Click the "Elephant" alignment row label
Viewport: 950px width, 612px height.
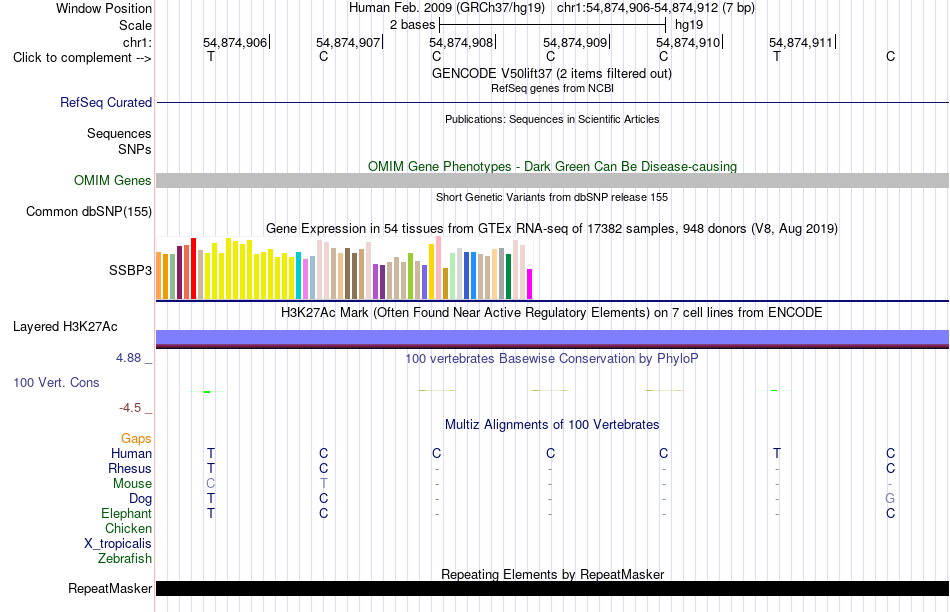coord(127,513)
